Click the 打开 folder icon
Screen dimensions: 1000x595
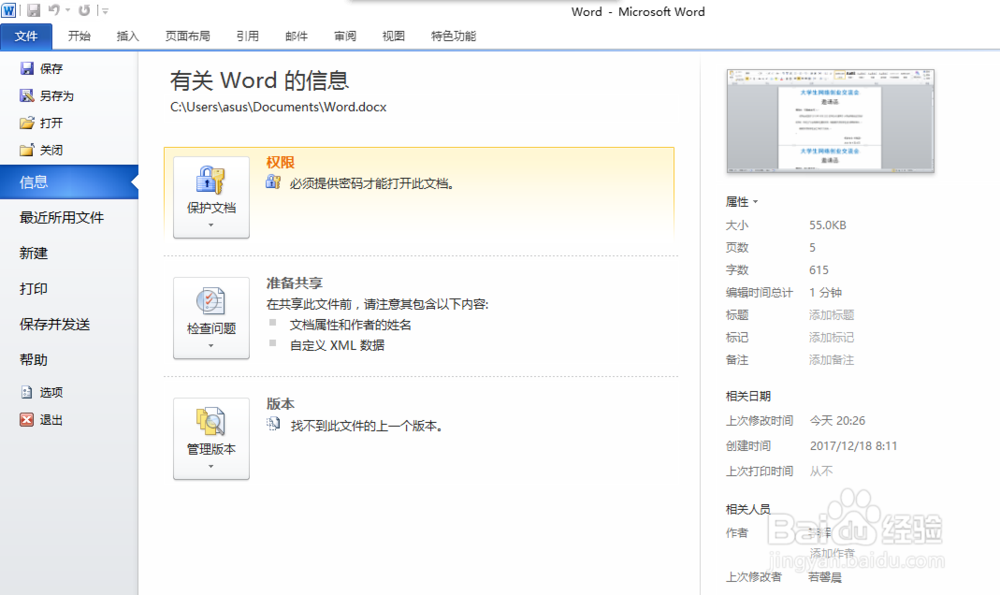(x=27, y=123)
